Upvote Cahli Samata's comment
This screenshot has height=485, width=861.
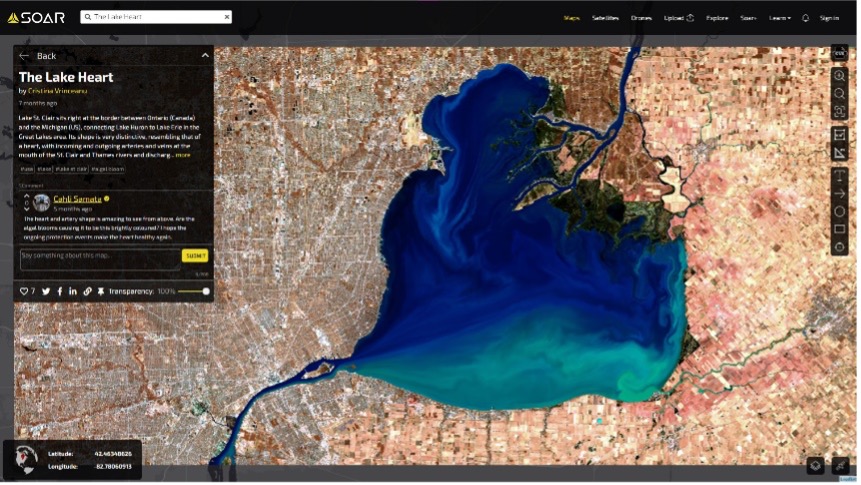(27, 196)
